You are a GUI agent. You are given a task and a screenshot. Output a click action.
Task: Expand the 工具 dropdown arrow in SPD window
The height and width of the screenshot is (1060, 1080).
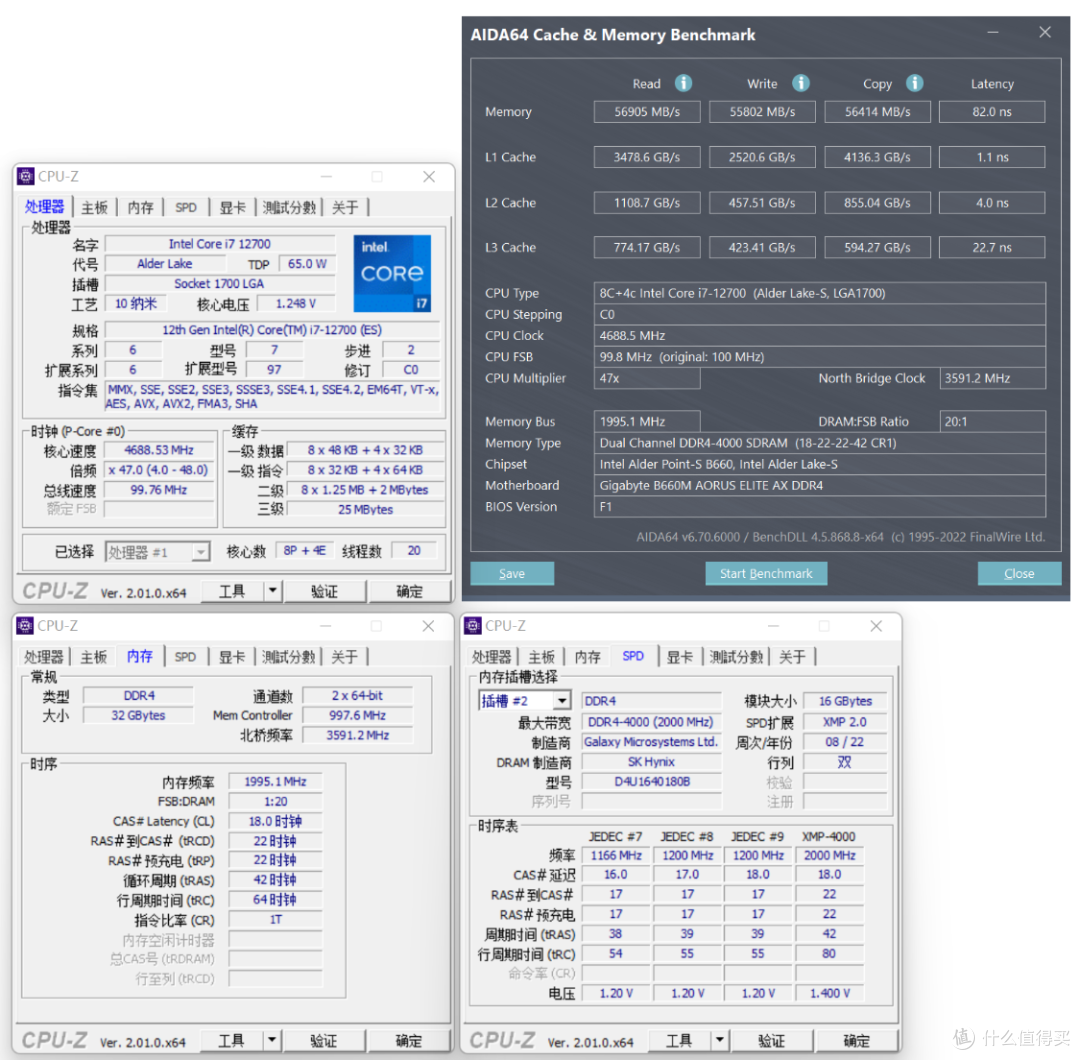point(720,1039)
